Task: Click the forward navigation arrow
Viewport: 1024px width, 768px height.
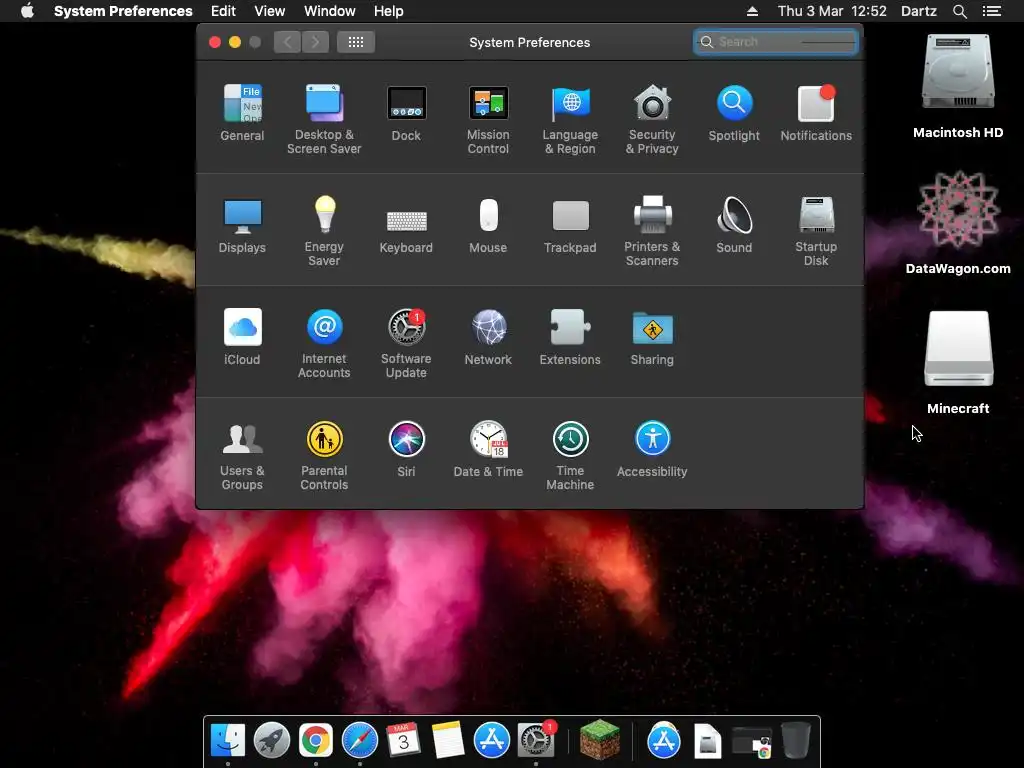Action: [315, 42]
